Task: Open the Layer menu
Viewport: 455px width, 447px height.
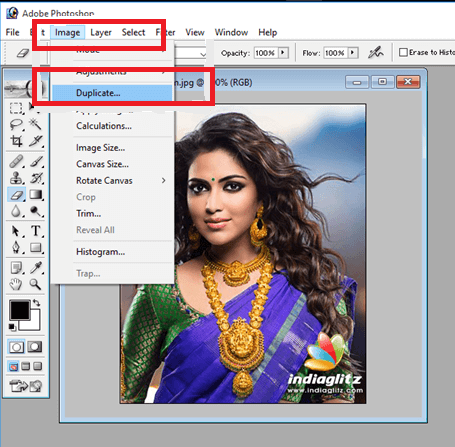Action: (101, 32)
